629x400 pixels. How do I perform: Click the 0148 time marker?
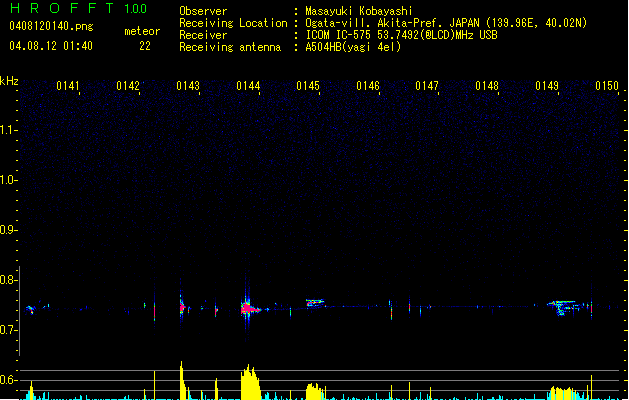tap(487, 86)
